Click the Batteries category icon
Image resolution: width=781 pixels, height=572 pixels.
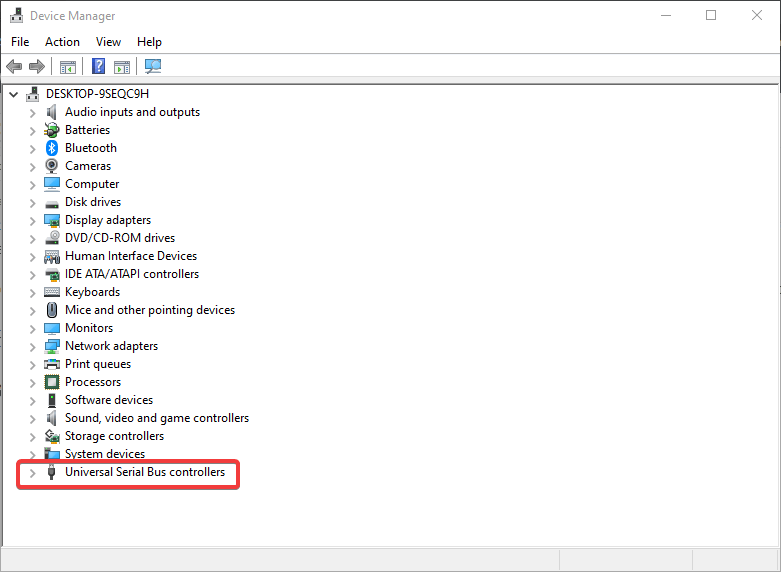(52, 130)
